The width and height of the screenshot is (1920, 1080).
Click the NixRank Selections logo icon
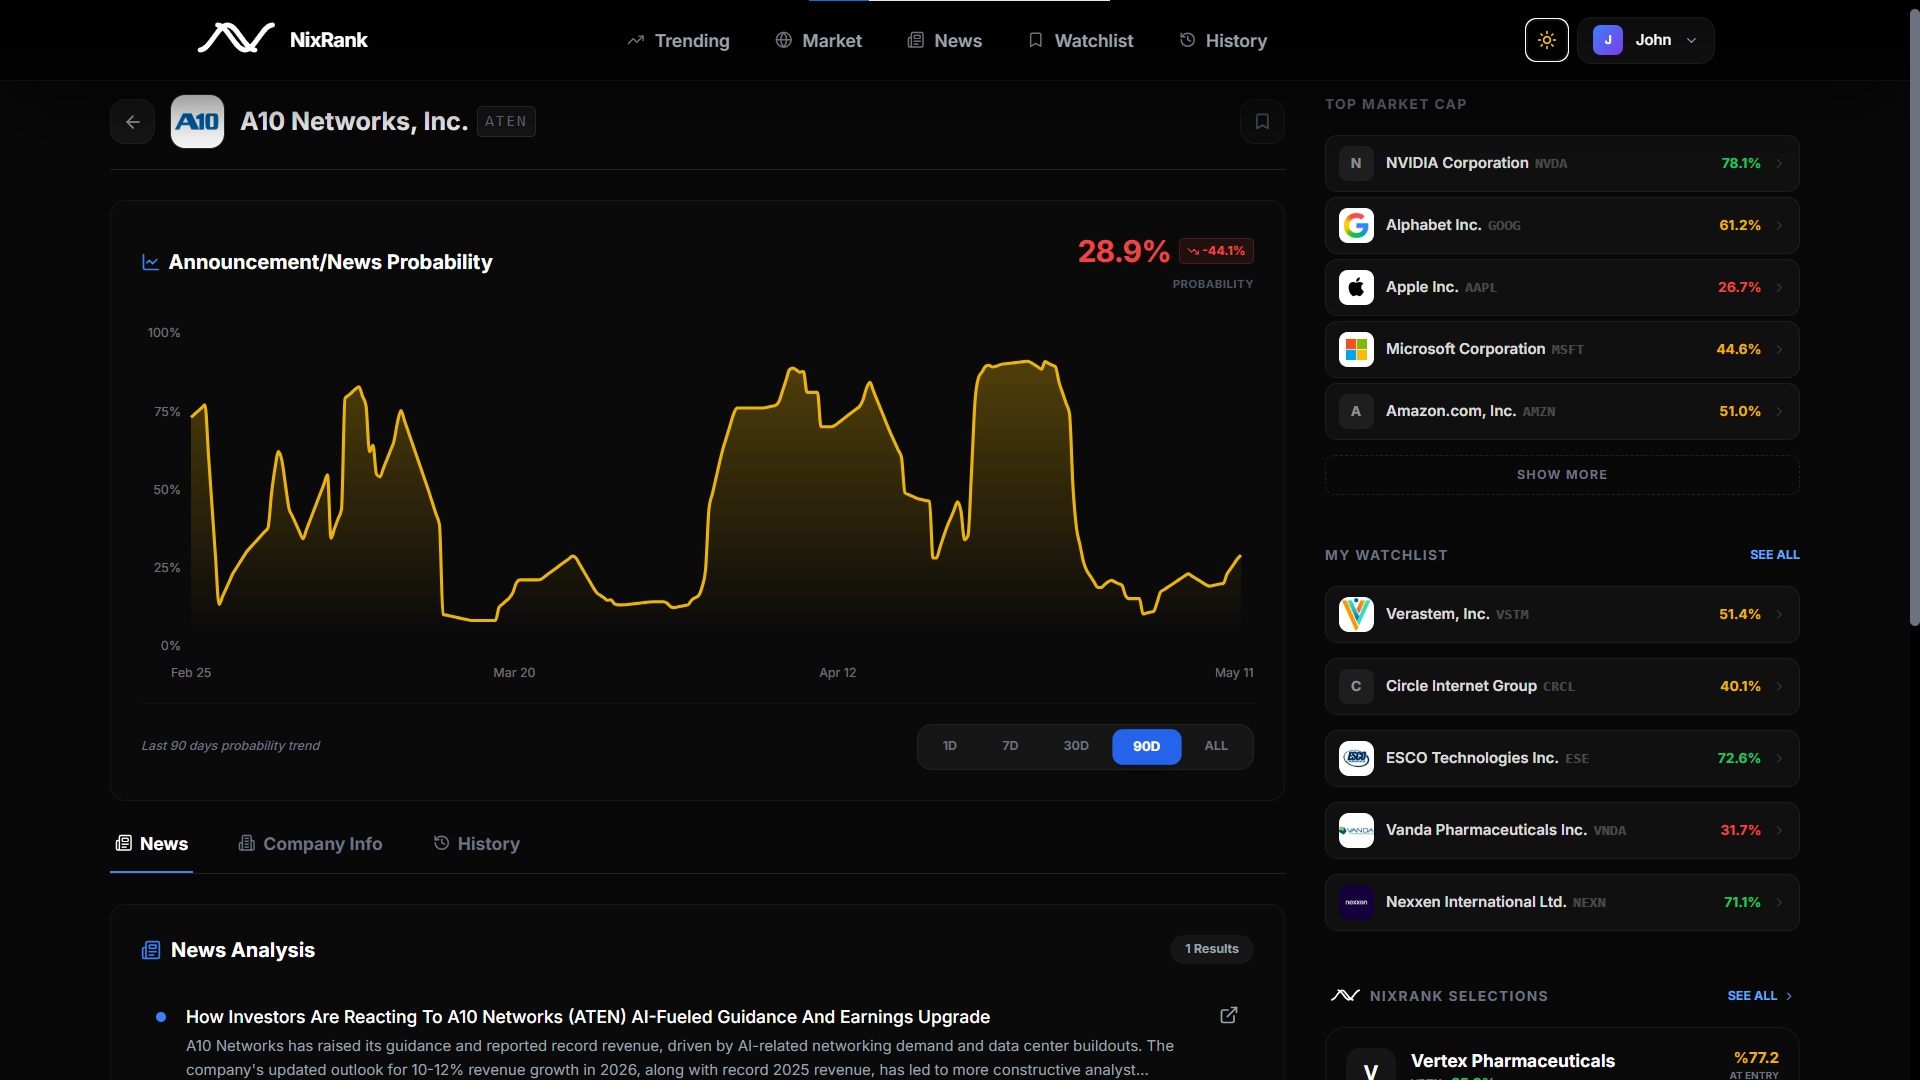point(1345,996)
